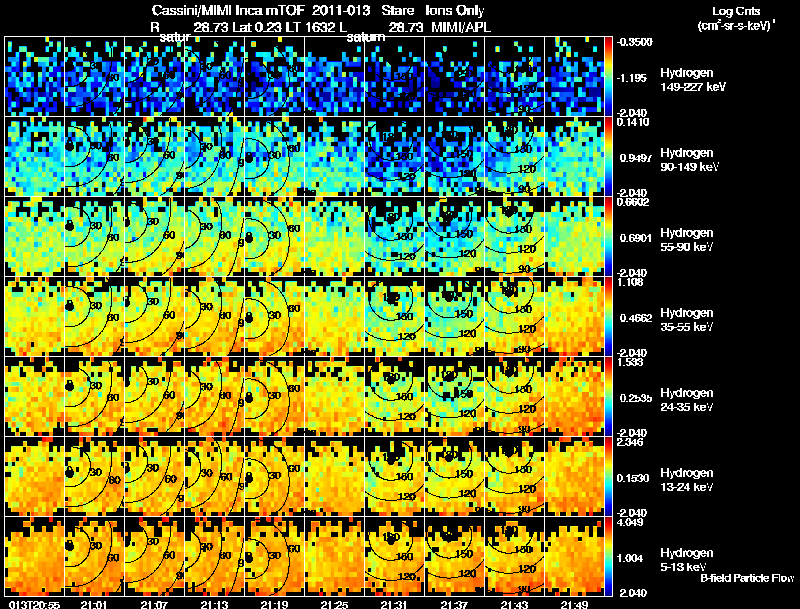Screen dimensions: 800x609
Task: Click the B-field Particle Flow caption
Action: coord(747,578)
